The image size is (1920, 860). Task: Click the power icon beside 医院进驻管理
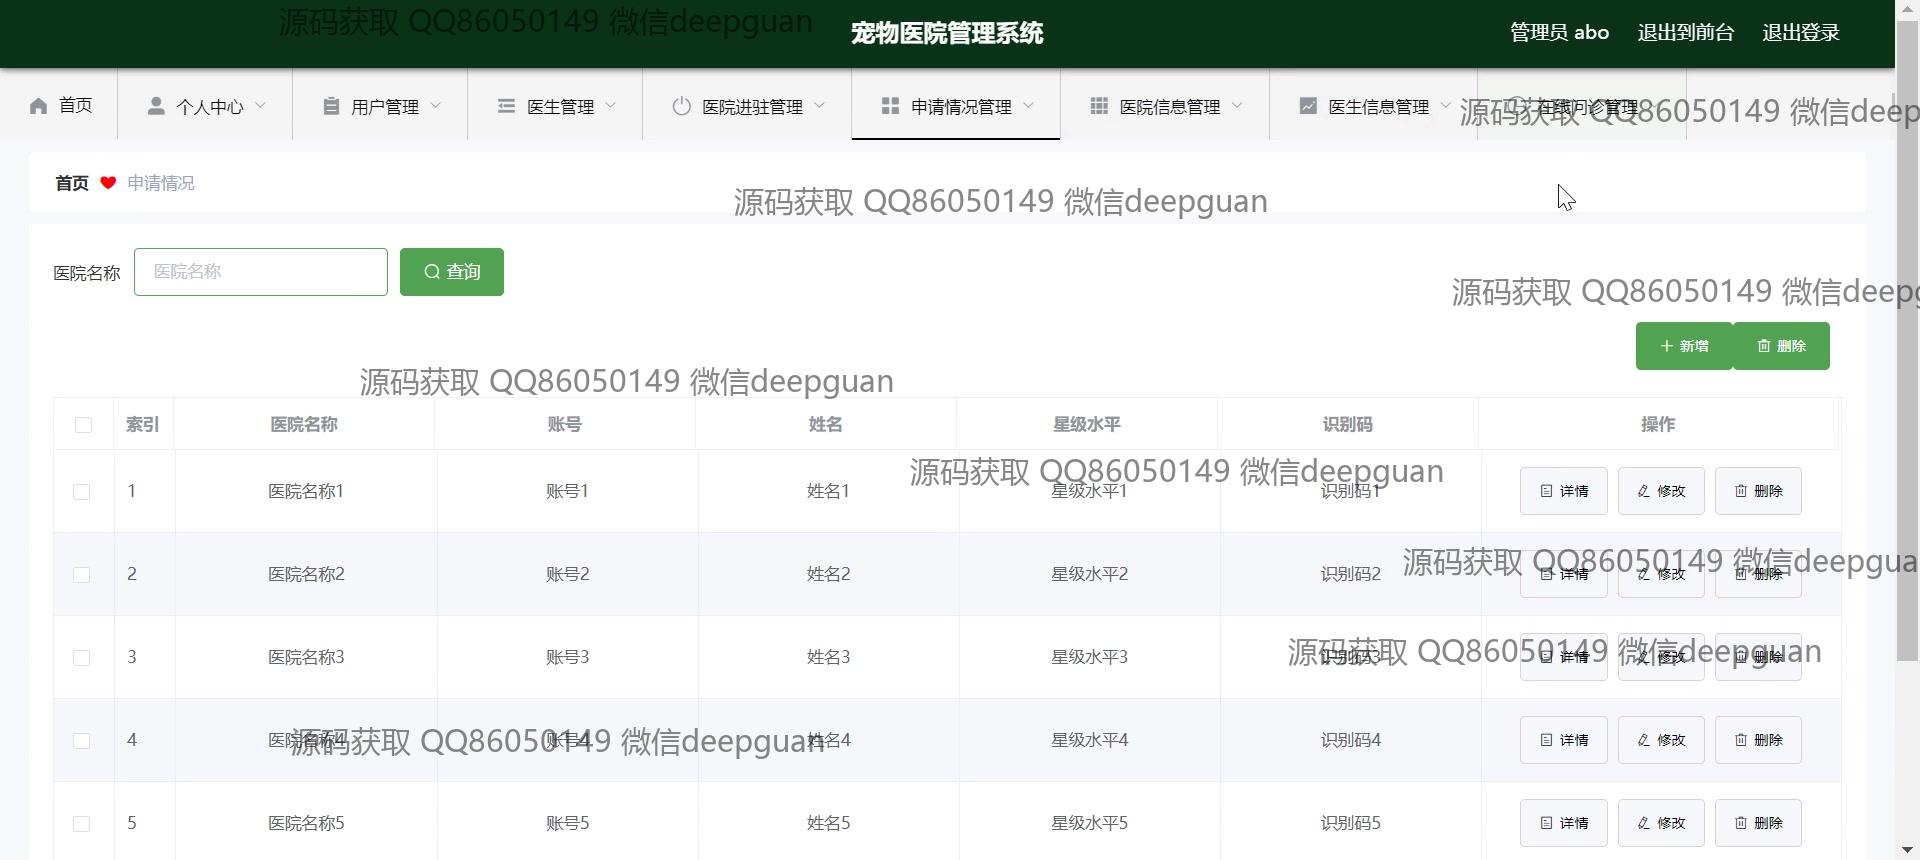click(x=681, y=106)
